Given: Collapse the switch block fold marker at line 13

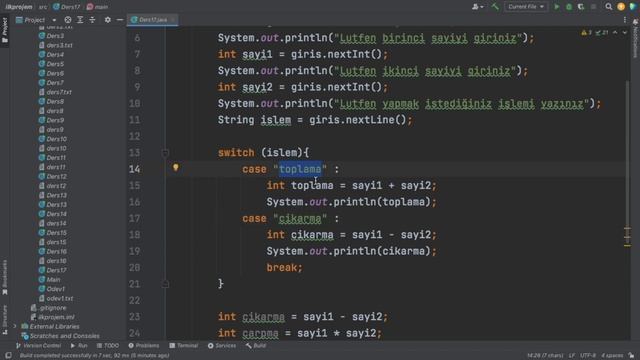Looking at the screenshot, I should point(165,153).
